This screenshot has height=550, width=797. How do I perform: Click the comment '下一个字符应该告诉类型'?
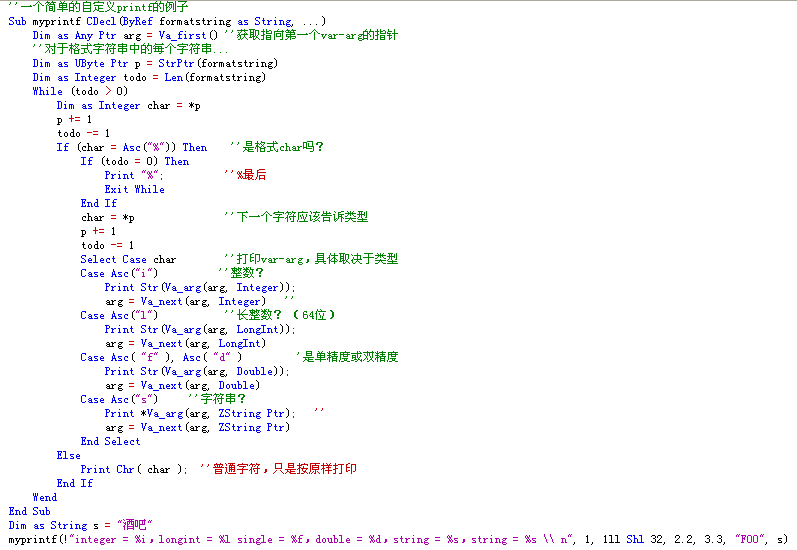(x=296, y=217)
